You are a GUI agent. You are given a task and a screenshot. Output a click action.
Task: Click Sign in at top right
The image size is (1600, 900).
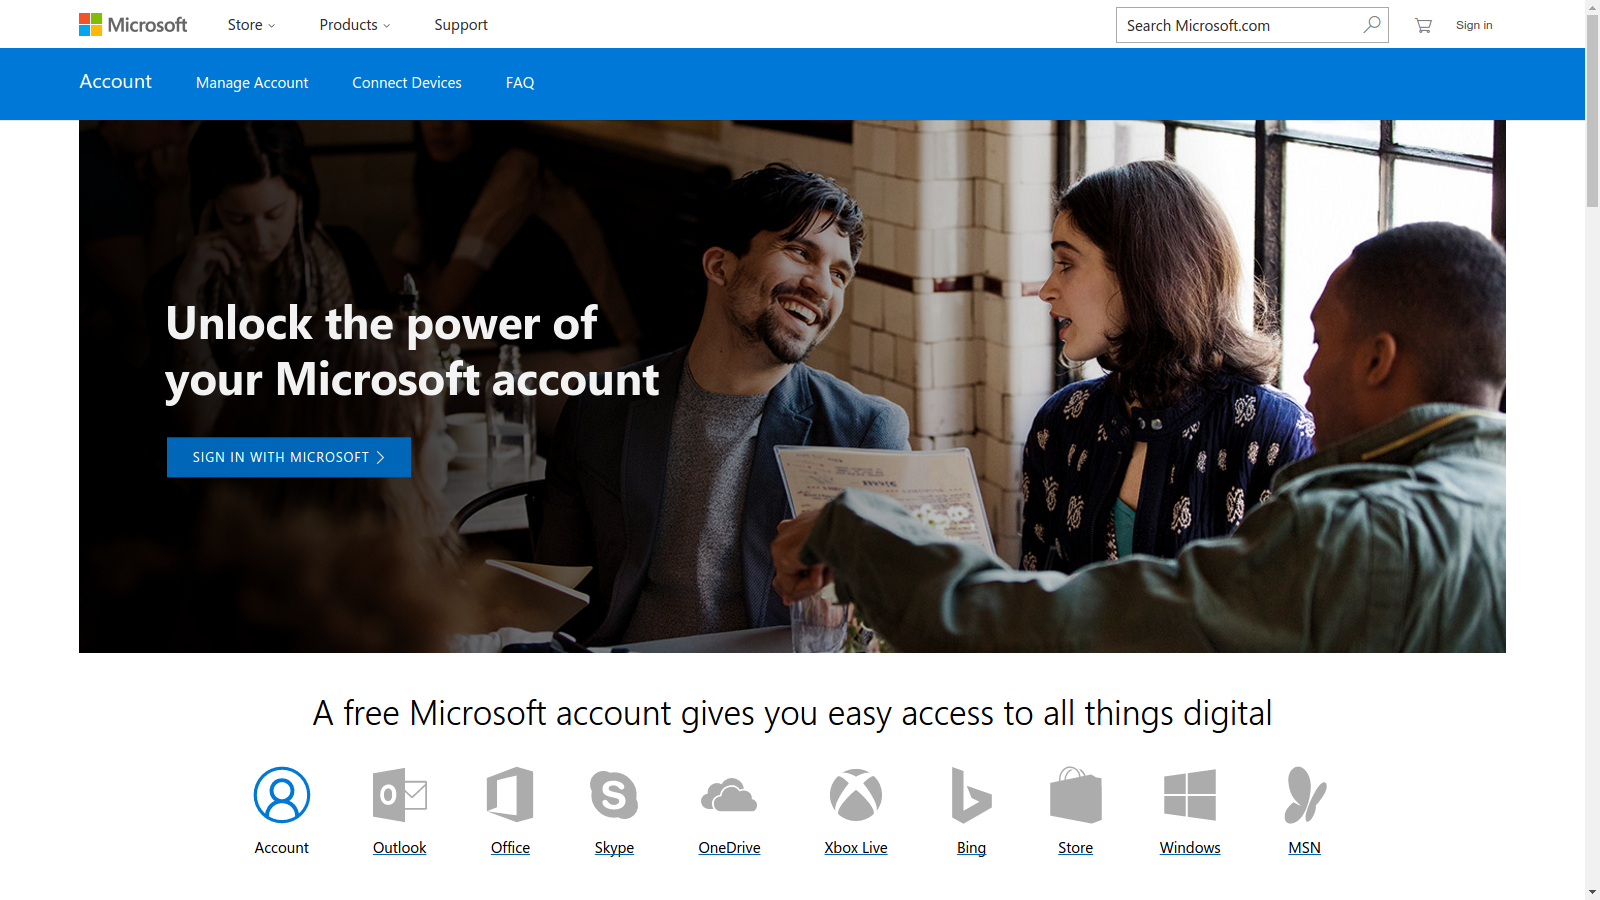click(1474, 25)
